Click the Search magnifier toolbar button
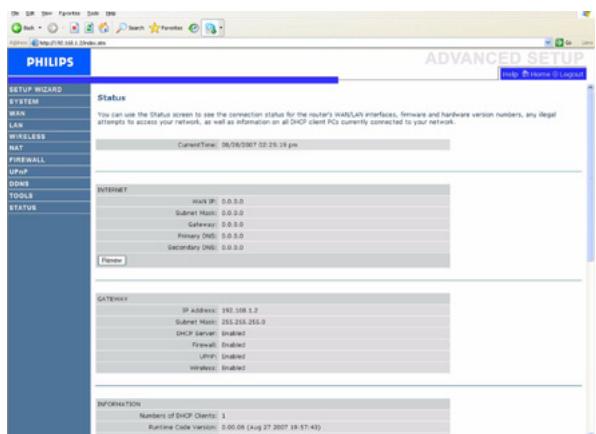 point(130,28)
